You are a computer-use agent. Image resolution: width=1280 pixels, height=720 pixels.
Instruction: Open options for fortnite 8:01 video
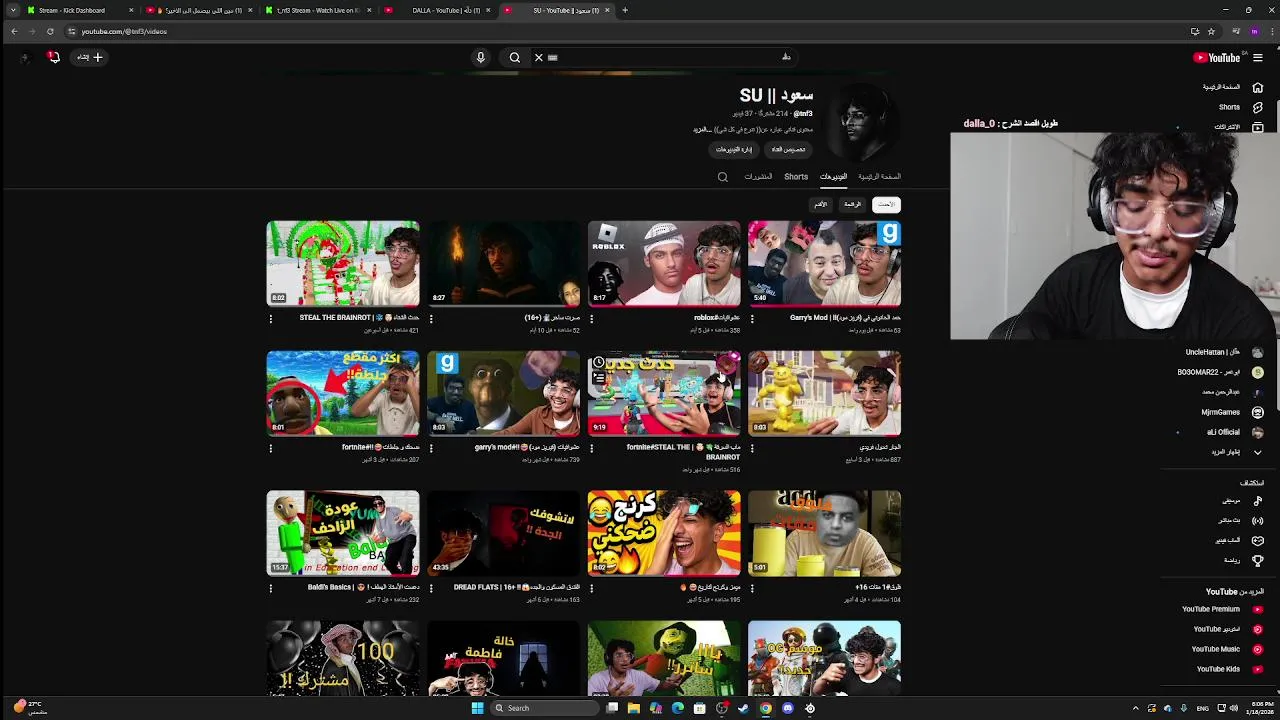(271, 449)
